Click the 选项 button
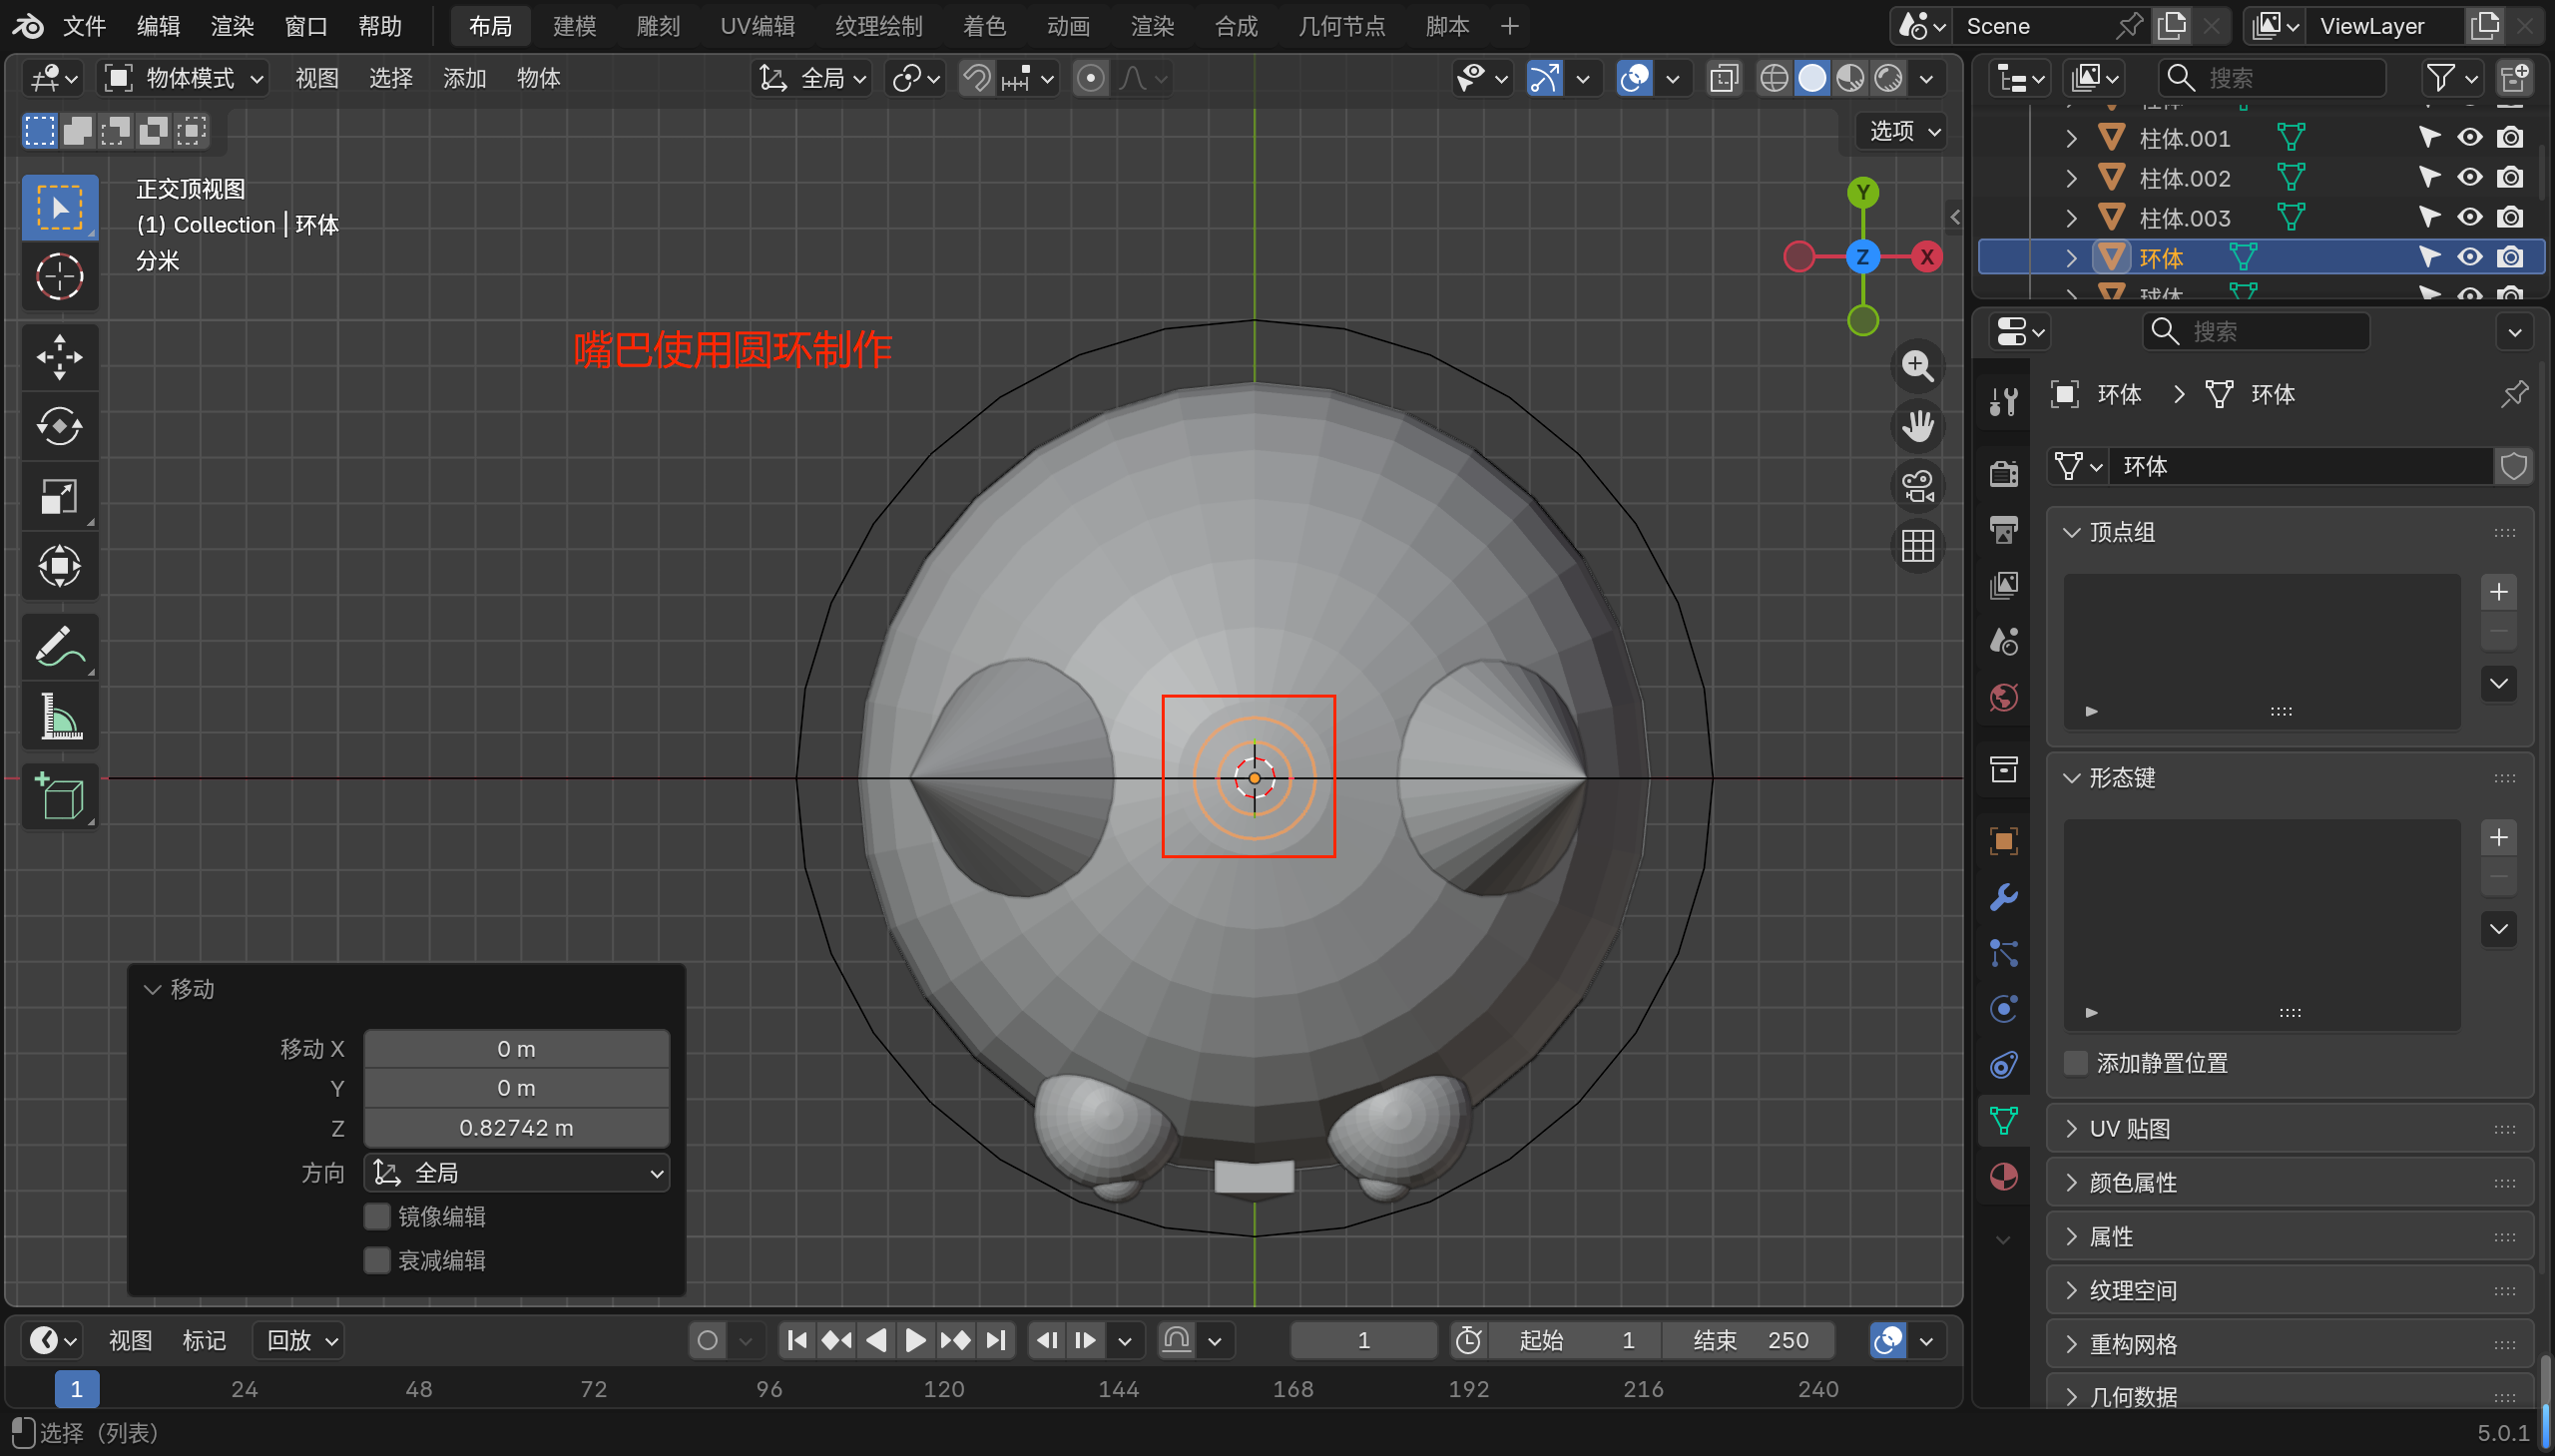2555x1456 pixels. click(x=1904, y=131)
